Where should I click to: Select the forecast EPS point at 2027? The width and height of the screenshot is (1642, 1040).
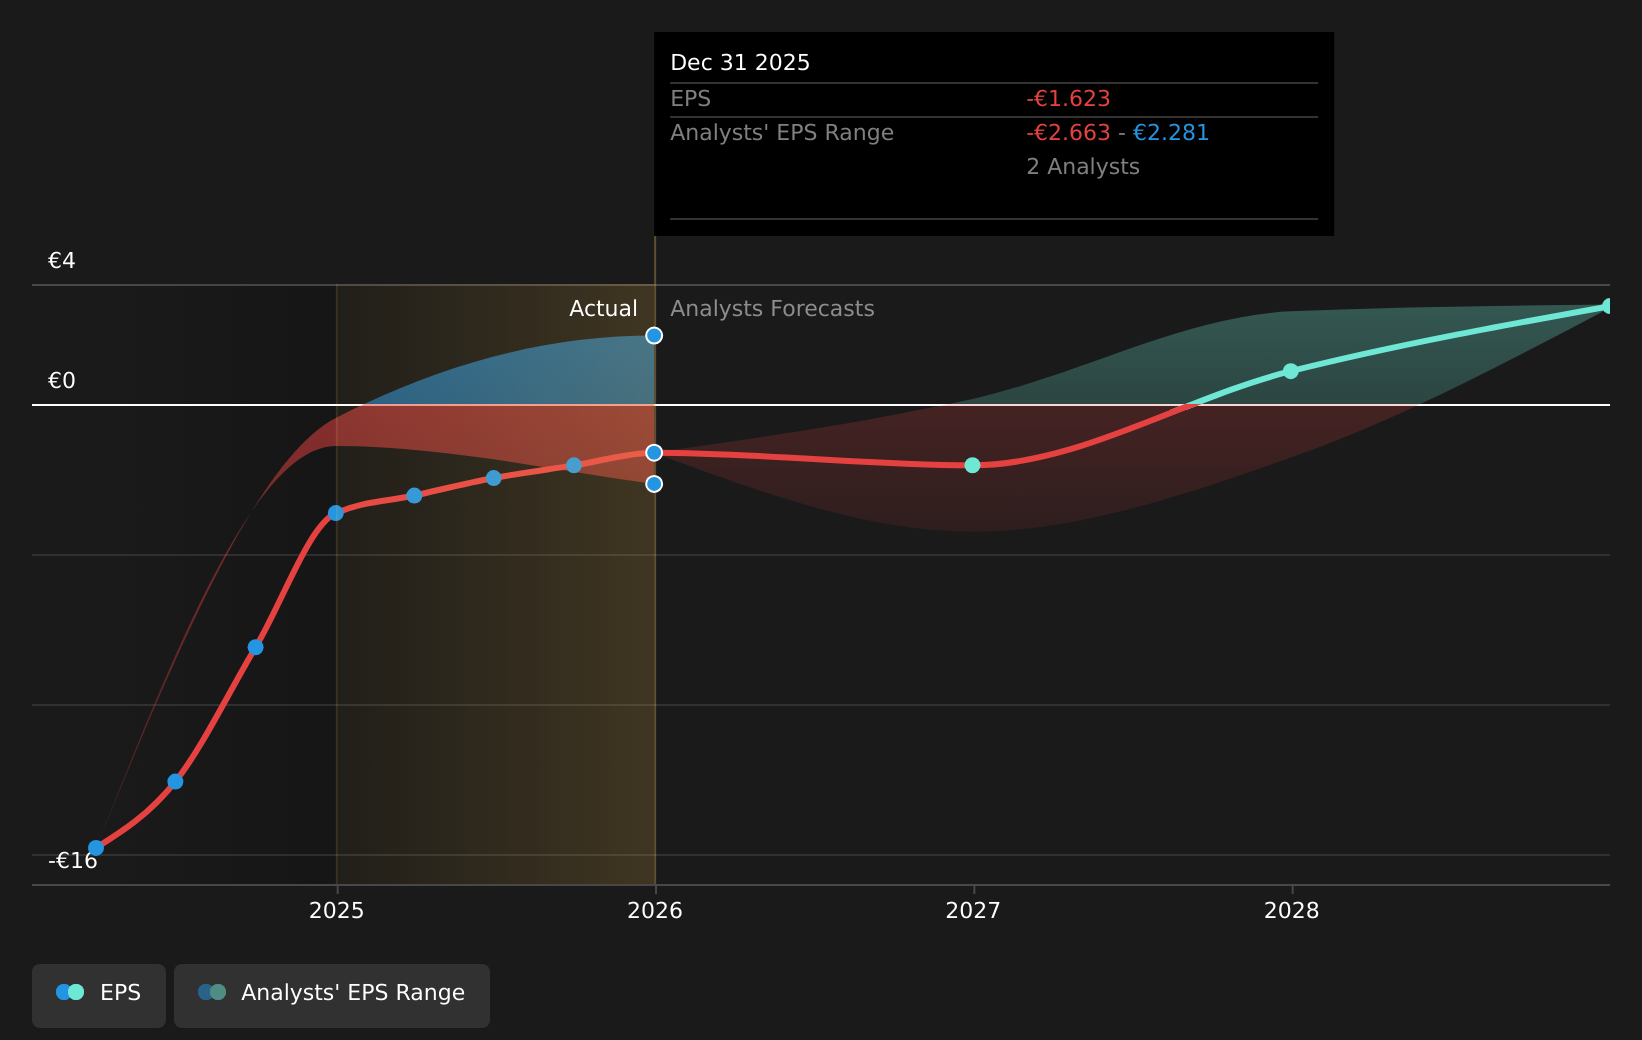[x=972, y=465]
